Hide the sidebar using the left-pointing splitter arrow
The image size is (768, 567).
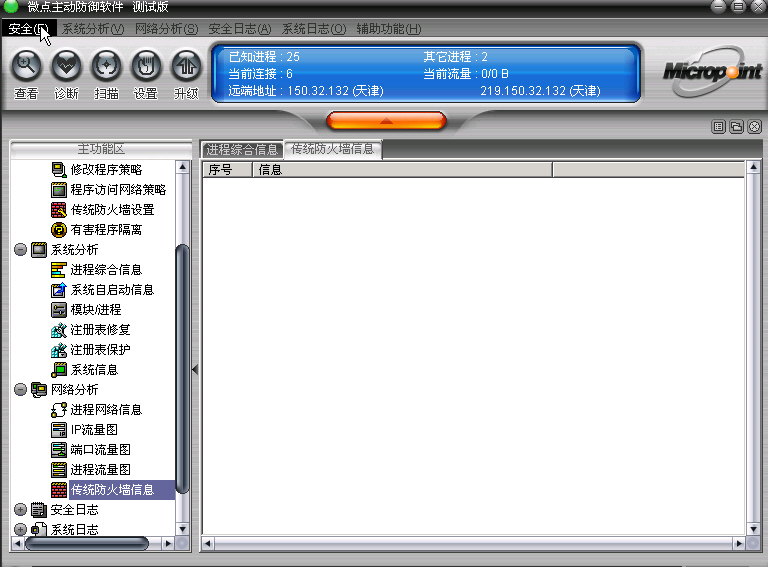click(x=195, y=370)
